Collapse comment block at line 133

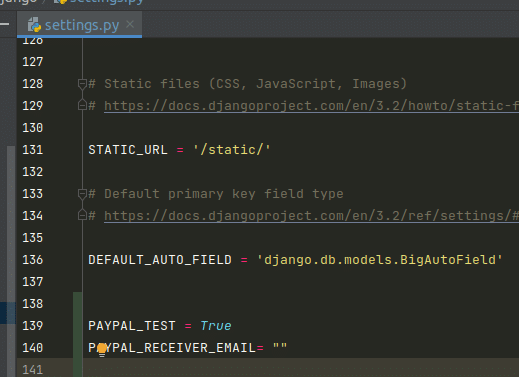[82, 194]
